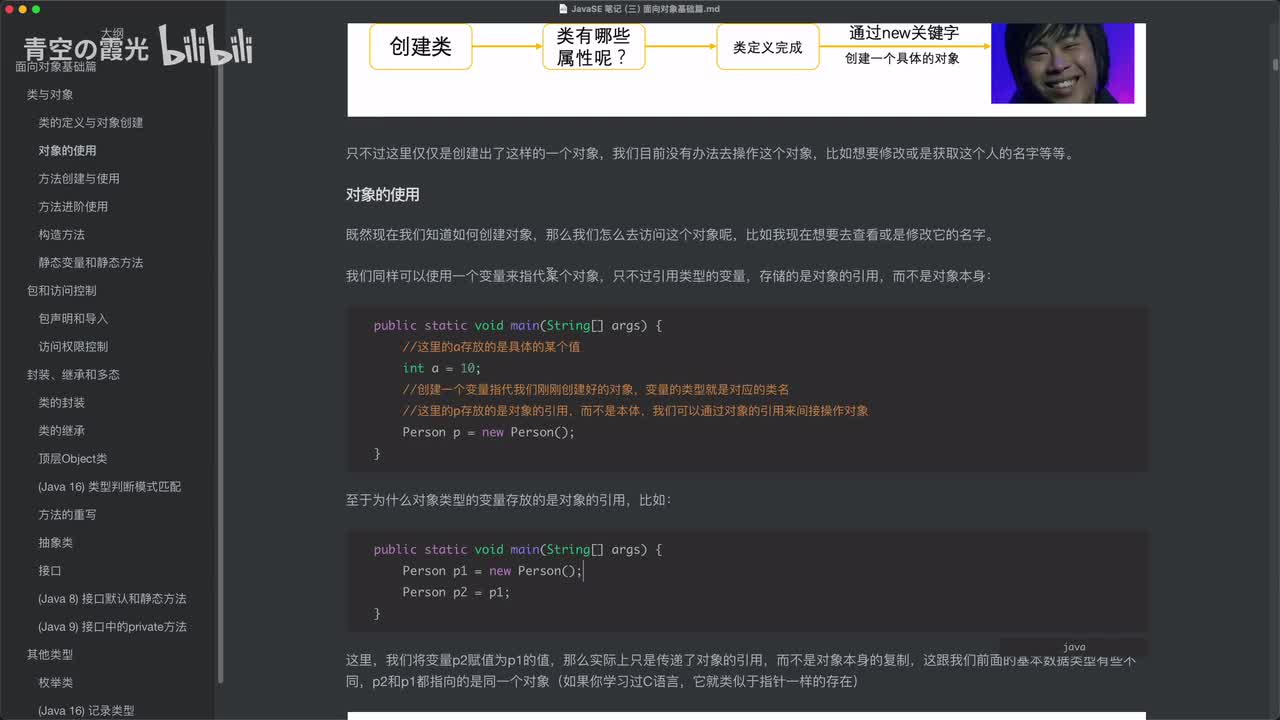
Task: Click the smiling face photo in the diagram
Action: pos(1062,63)
